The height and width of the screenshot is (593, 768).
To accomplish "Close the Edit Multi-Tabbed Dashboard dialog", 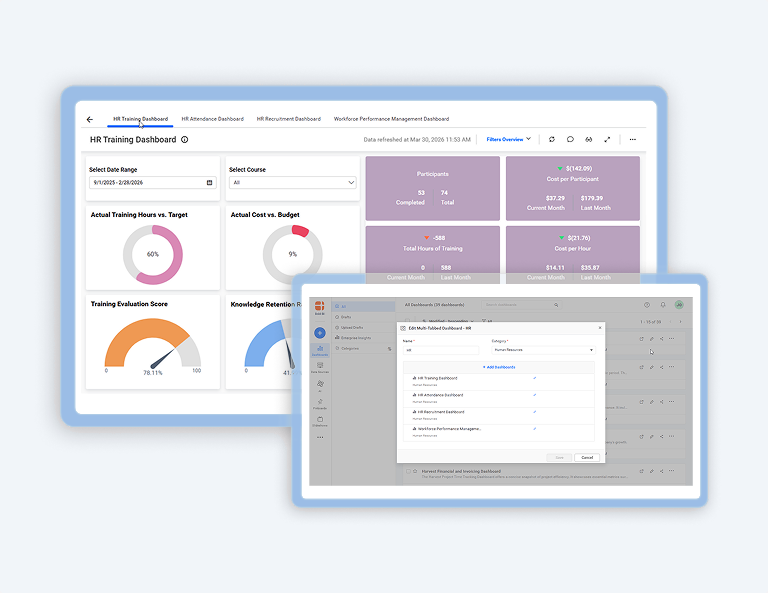I will pos(600,328).
